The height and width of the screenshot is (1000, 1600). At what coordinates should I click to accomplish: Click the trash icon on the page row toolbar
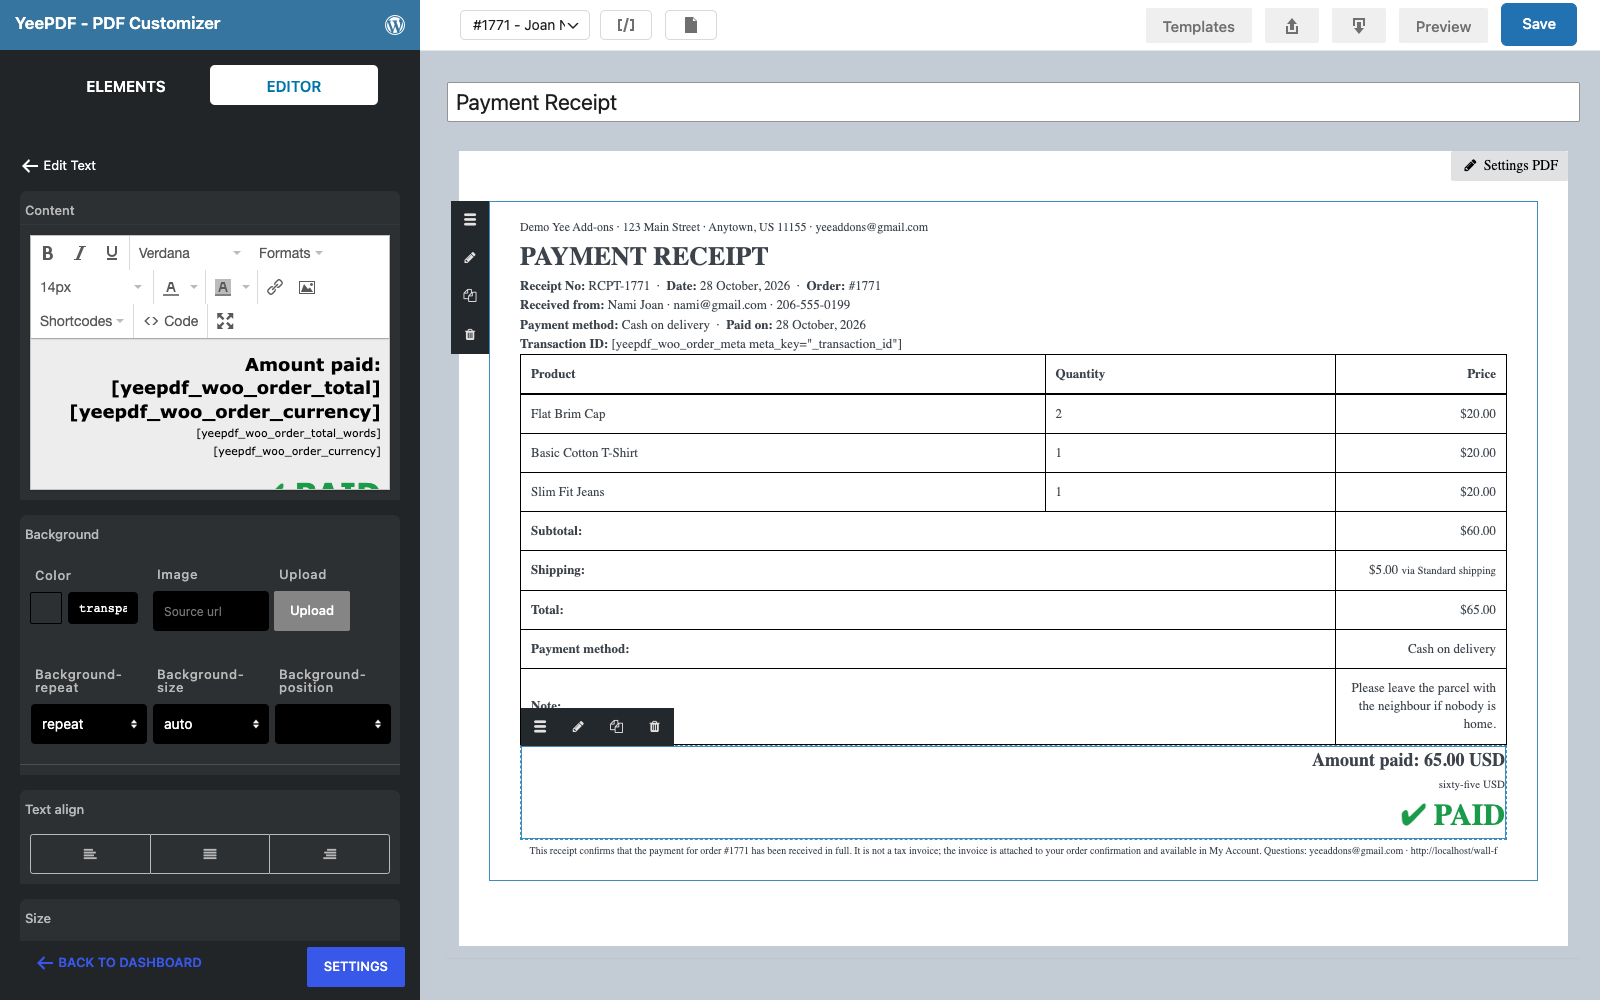(470, 335)
